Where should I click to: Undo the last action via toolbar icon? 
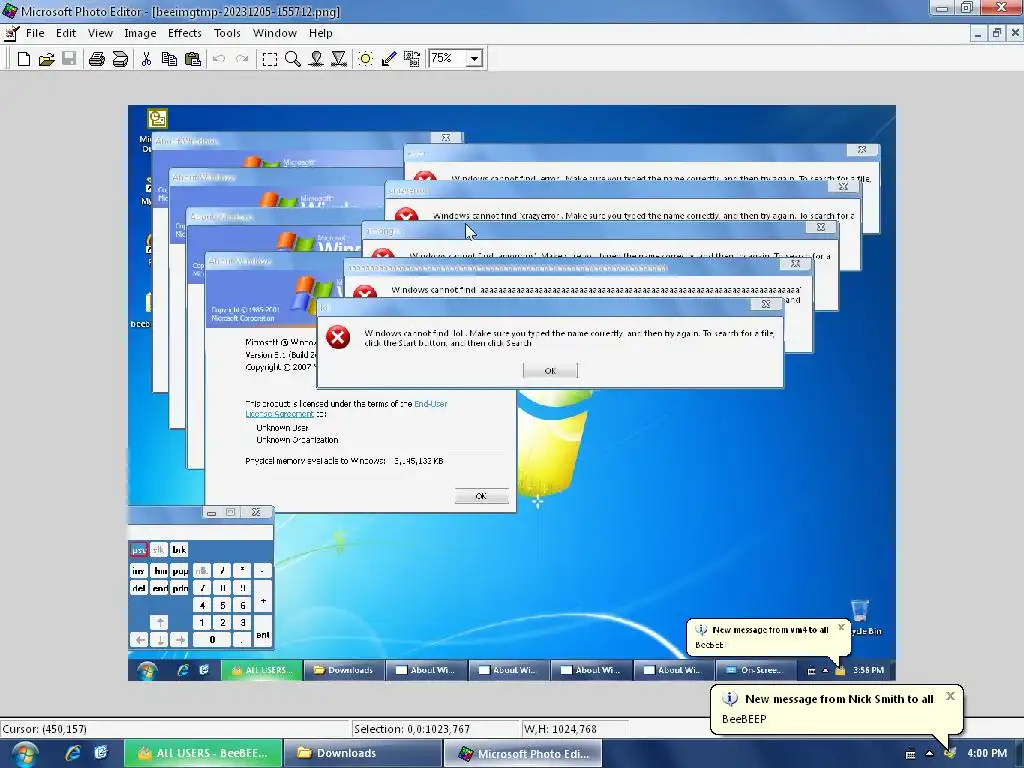tap(219, 59)
